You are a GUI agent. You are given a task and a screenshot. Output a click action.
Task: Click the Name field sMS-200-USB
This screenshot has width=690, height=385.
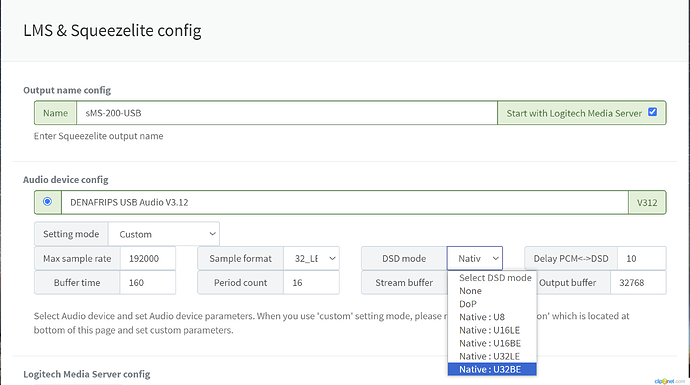click(x=287, y=113)
